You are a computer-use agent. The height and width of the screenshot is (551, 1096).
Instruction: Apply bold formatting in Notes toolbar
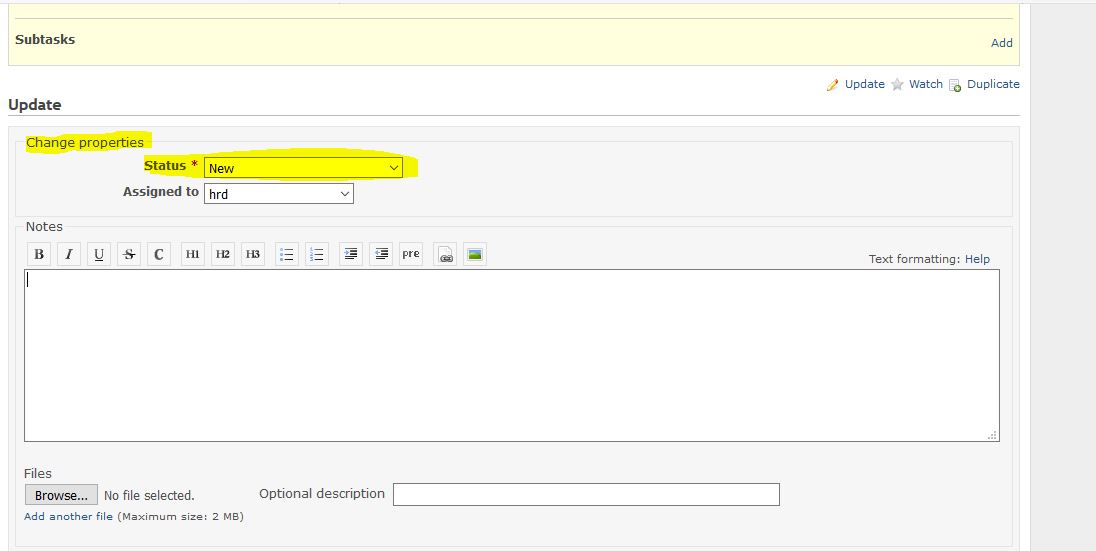[x=39, y=255]
